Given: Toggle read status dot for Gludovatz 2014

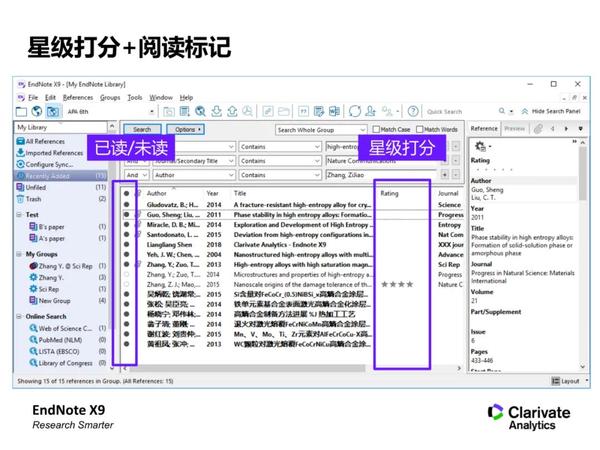Looking at the screenshot, I should point(126,204).
